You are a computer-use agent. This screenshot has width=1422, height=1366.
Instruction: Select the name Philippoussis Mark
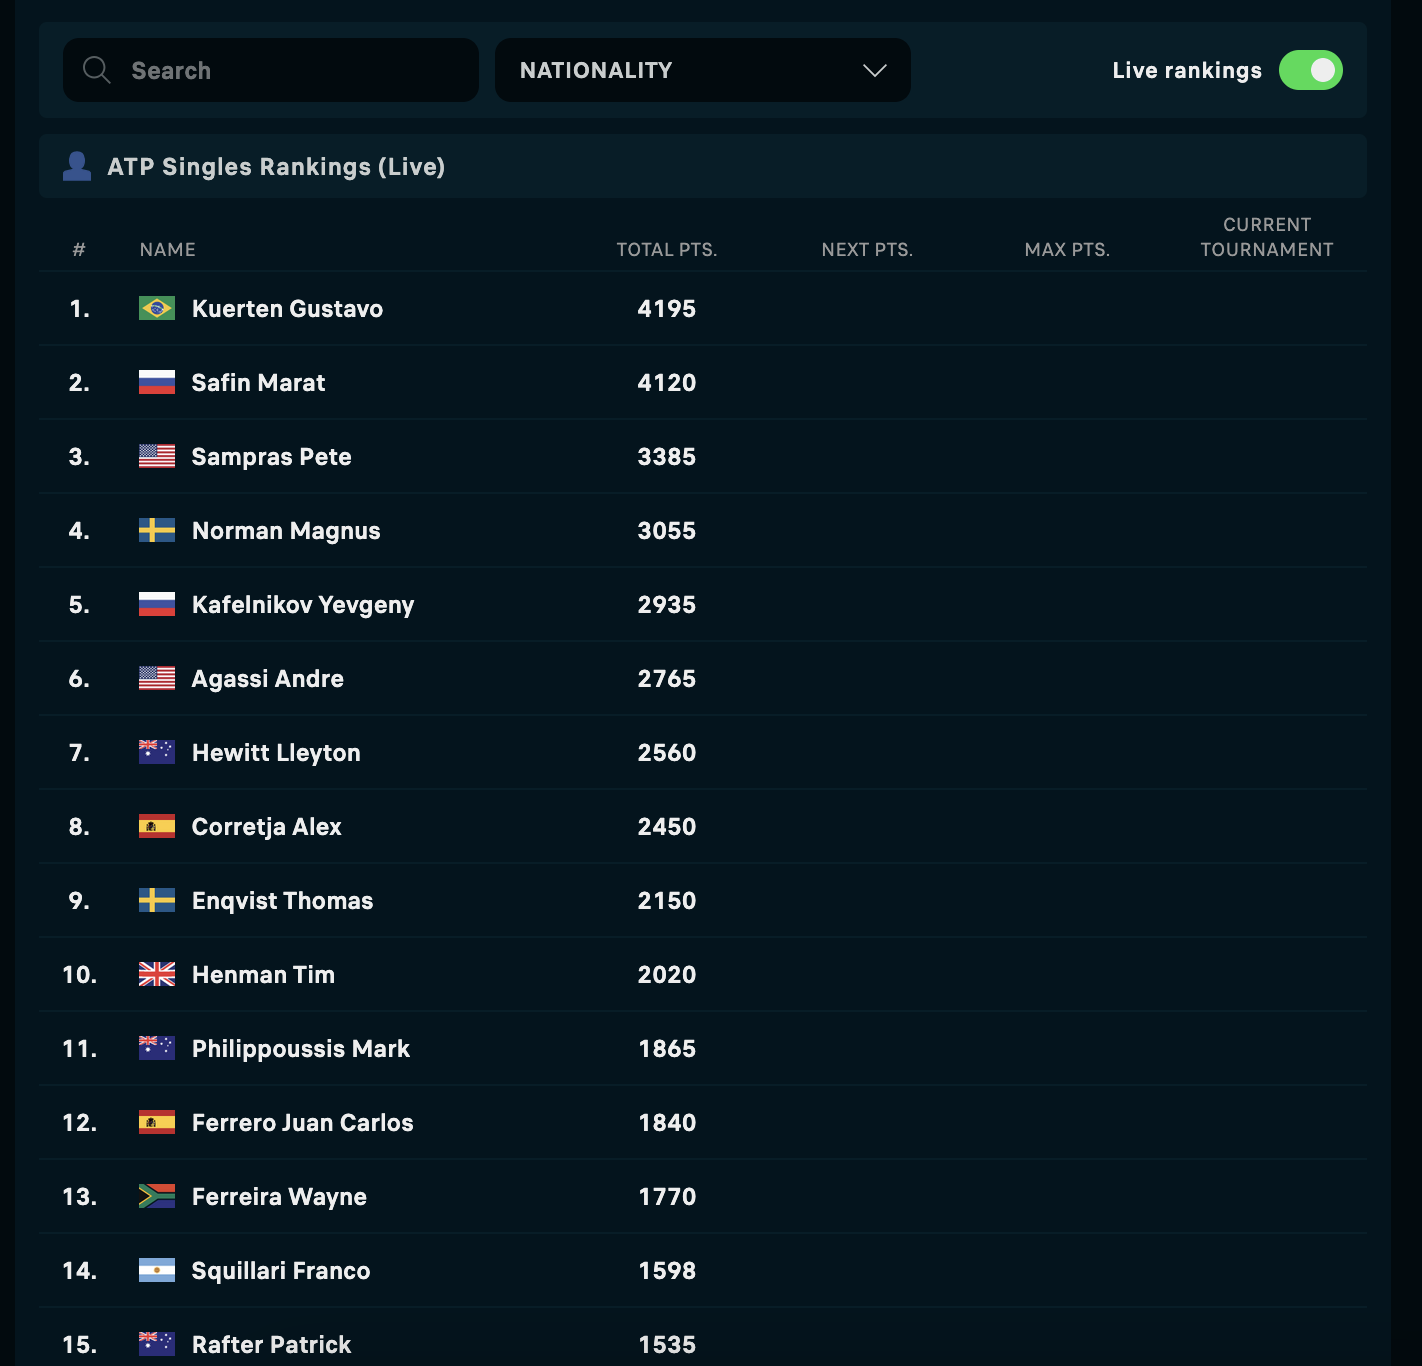[301, 1049]
